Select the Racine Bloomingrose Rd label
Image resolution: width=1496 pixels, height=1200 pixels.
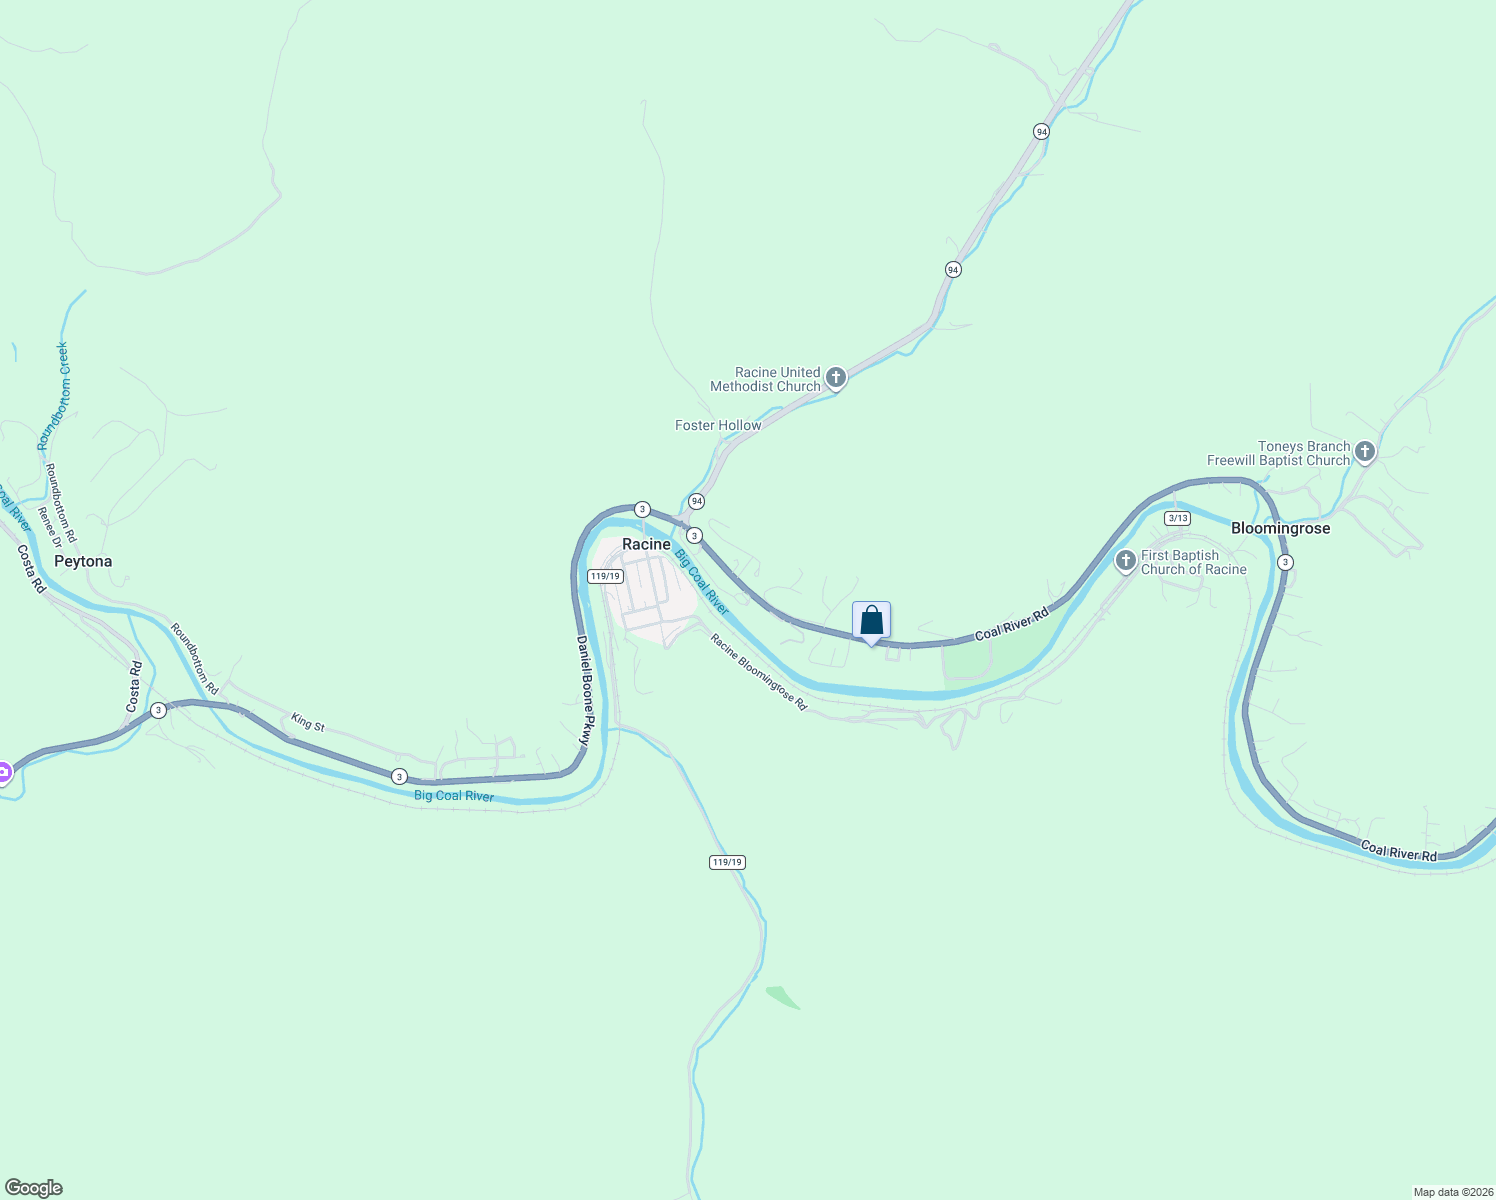(x=759, y=672)
